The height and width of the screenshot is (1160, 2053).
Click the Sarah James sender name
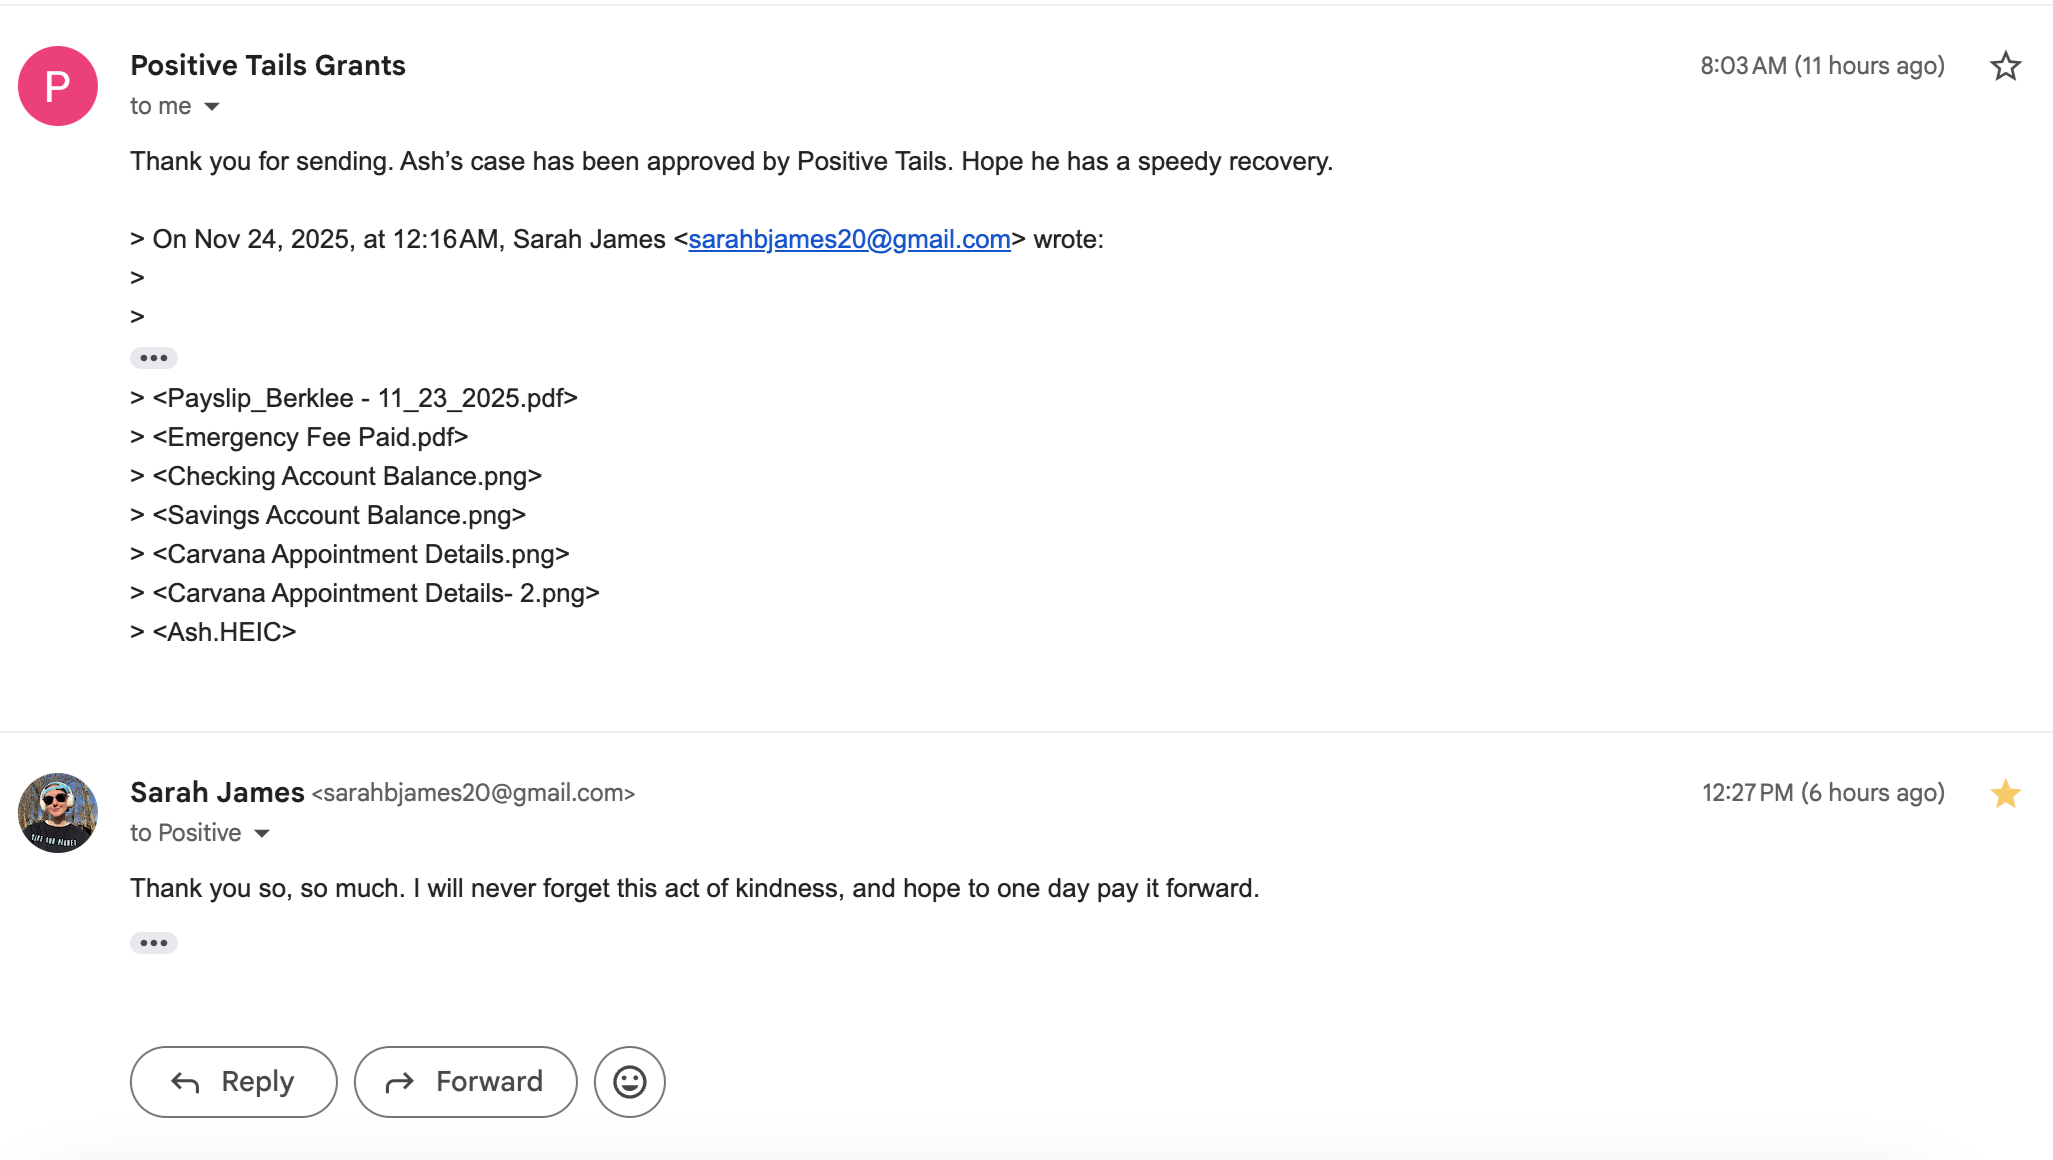point(217,793)
